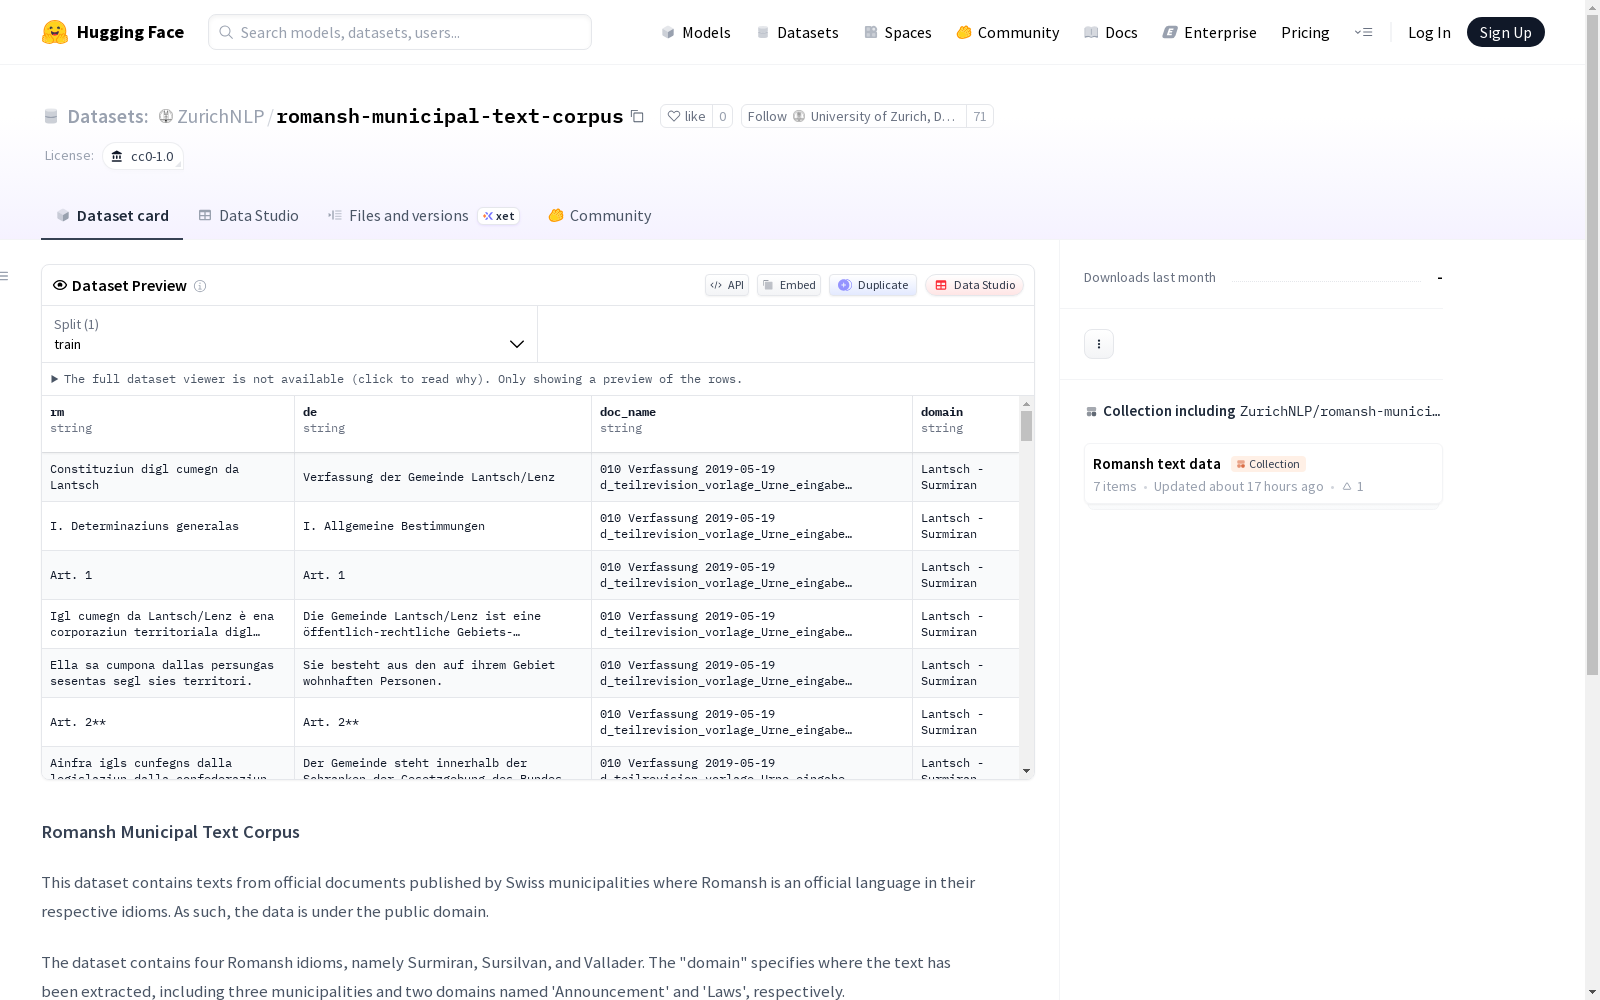1600x1000 pixels.
Task: Click the collection upvote count
Action: (x=1353, y=487)
